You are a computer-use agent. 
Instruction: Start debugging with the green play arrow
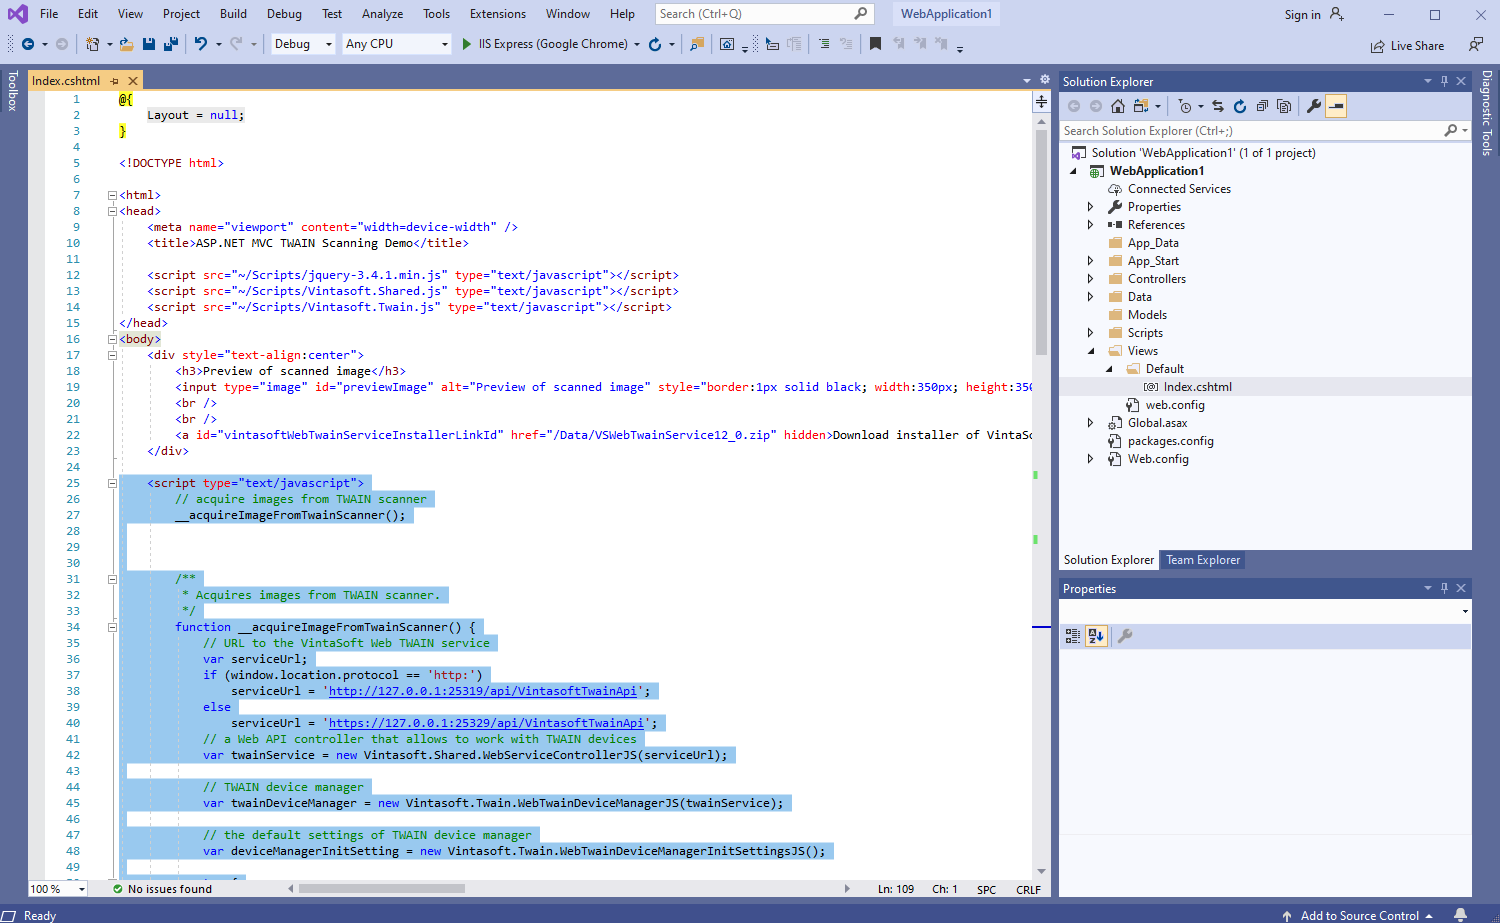click(466, 44)
